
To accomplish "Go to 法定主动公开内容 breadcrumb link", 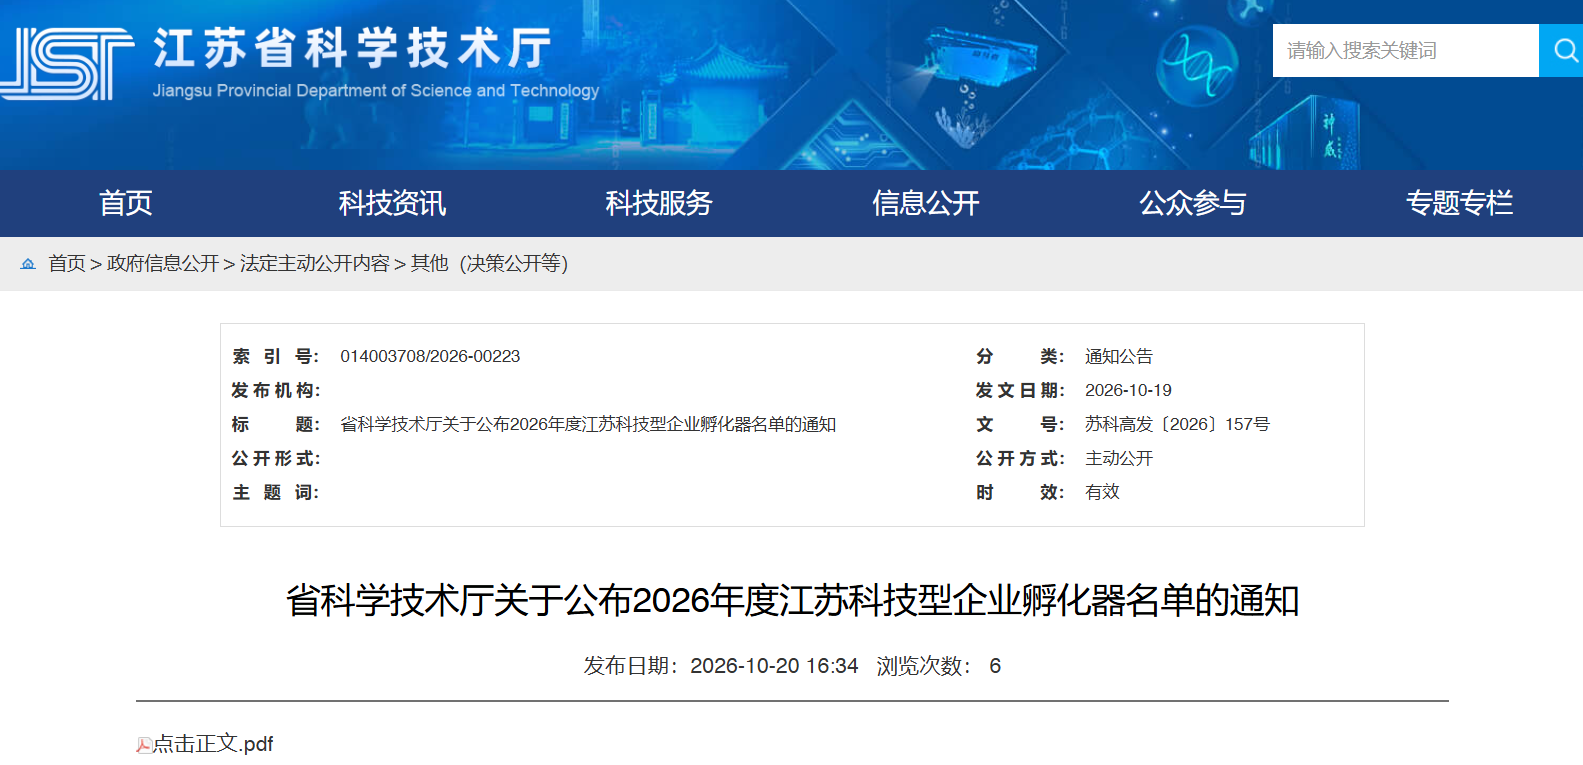I will [x=315, y=263].
